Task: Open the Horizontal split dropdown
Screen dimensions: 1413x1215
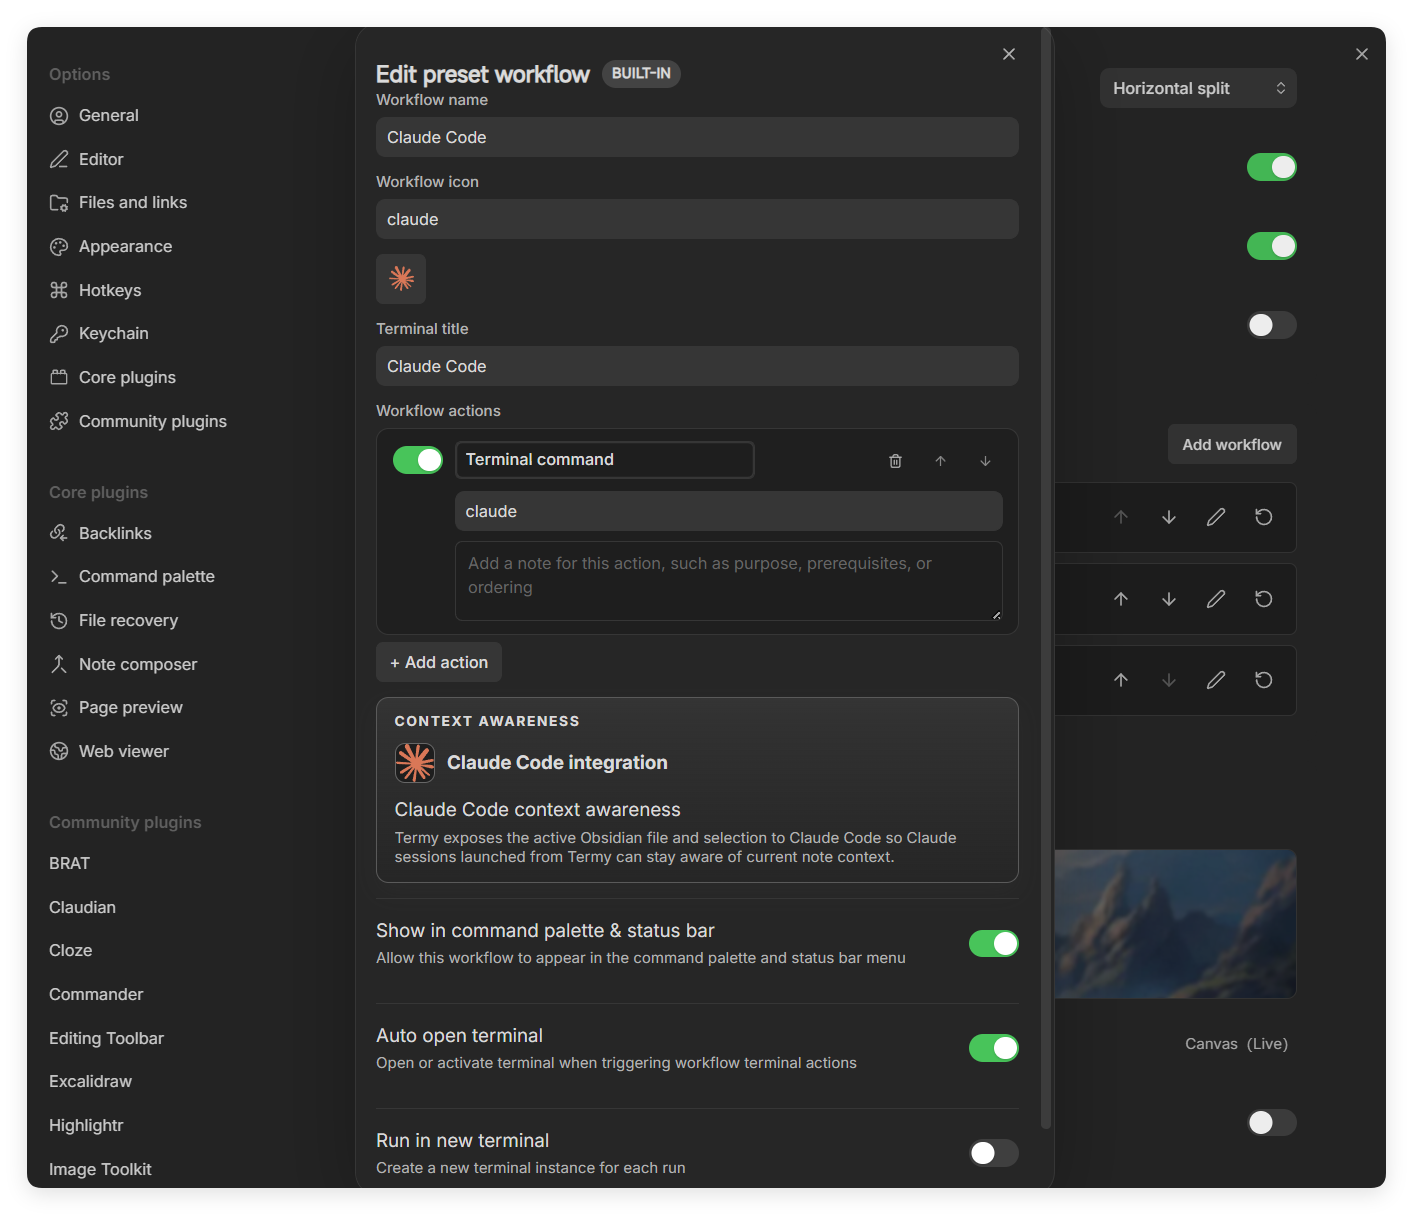Action: coord(1198,88)
